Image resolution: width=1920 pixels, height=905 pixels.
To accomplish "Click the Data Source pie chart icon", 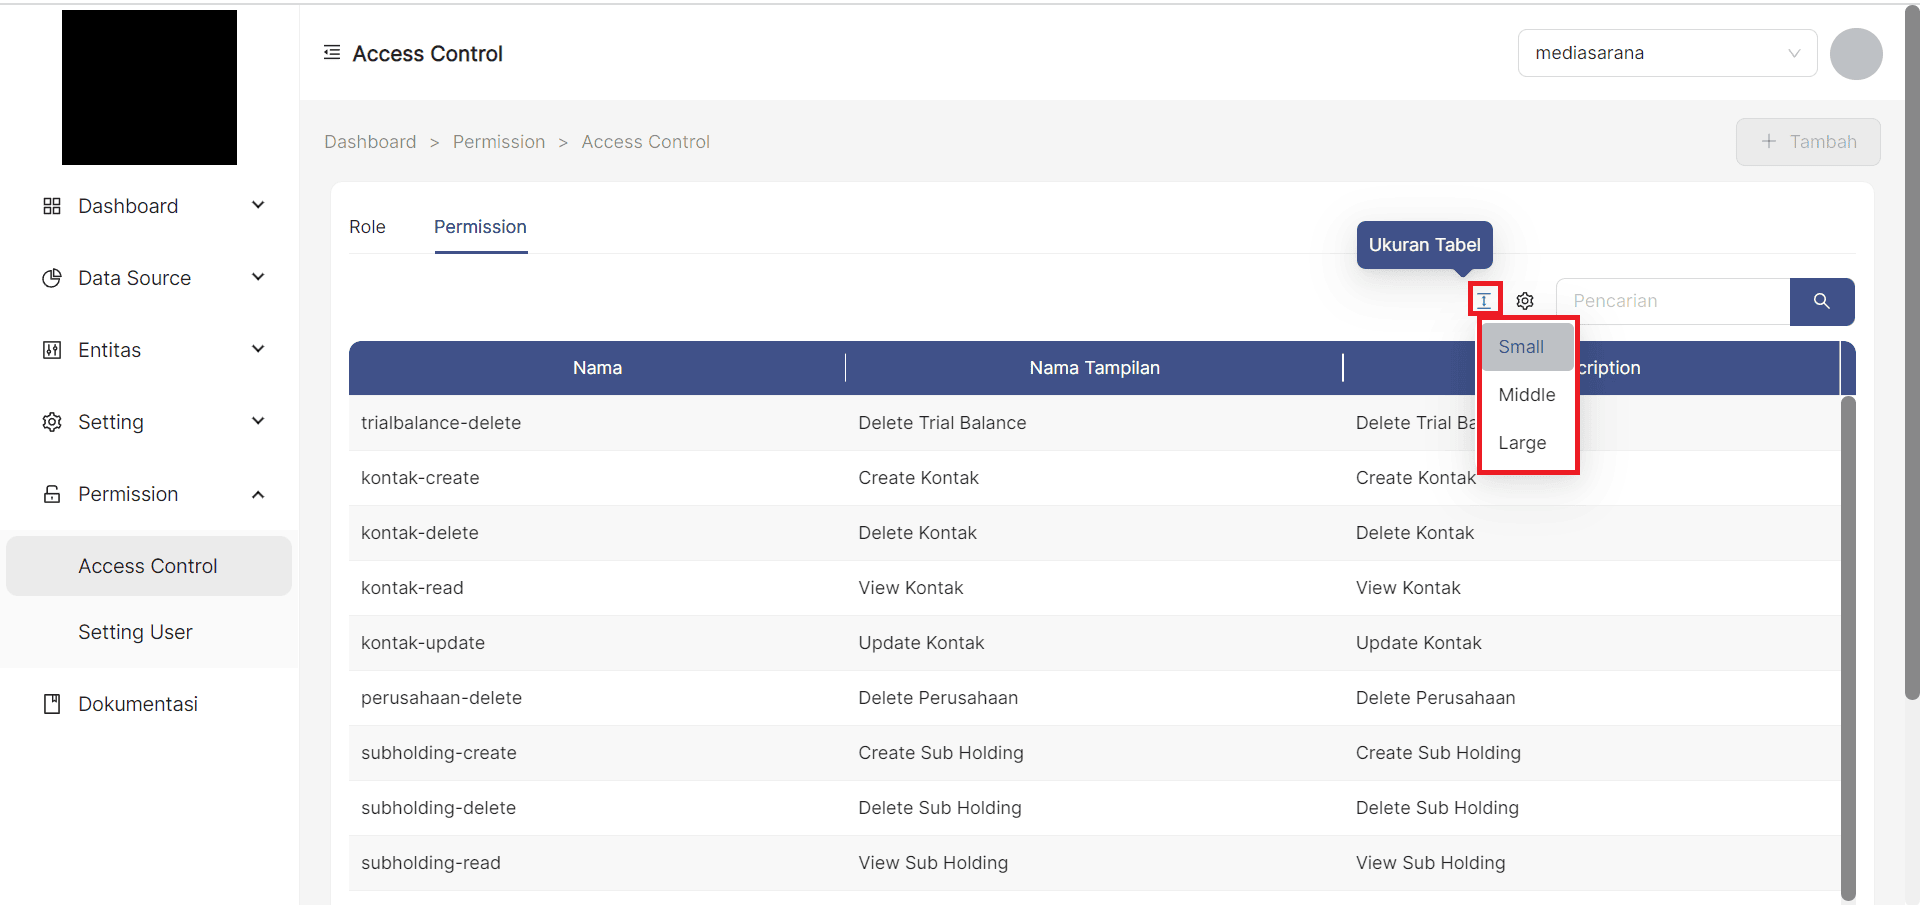I will pyautogui.click(x=52, y=278).
